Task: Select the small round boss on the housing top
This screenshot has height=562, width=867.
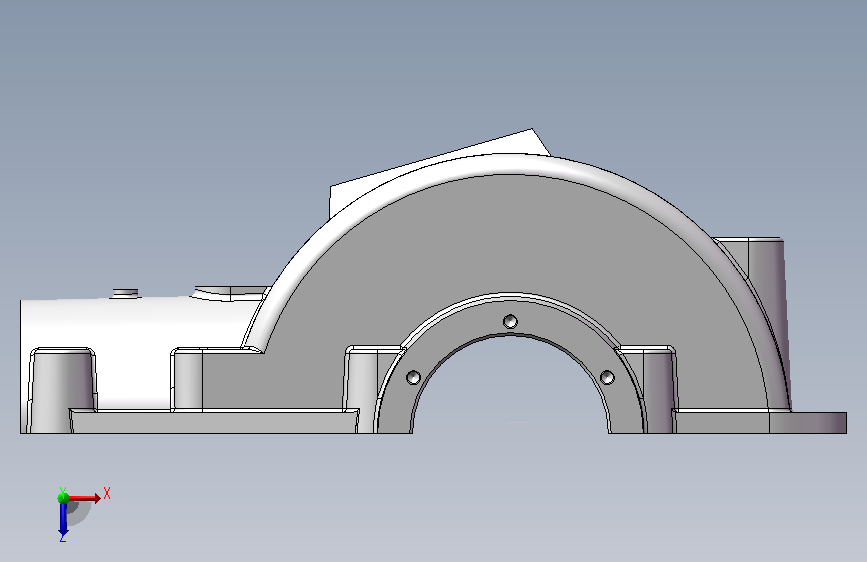Action: click(x=126, y=293)
